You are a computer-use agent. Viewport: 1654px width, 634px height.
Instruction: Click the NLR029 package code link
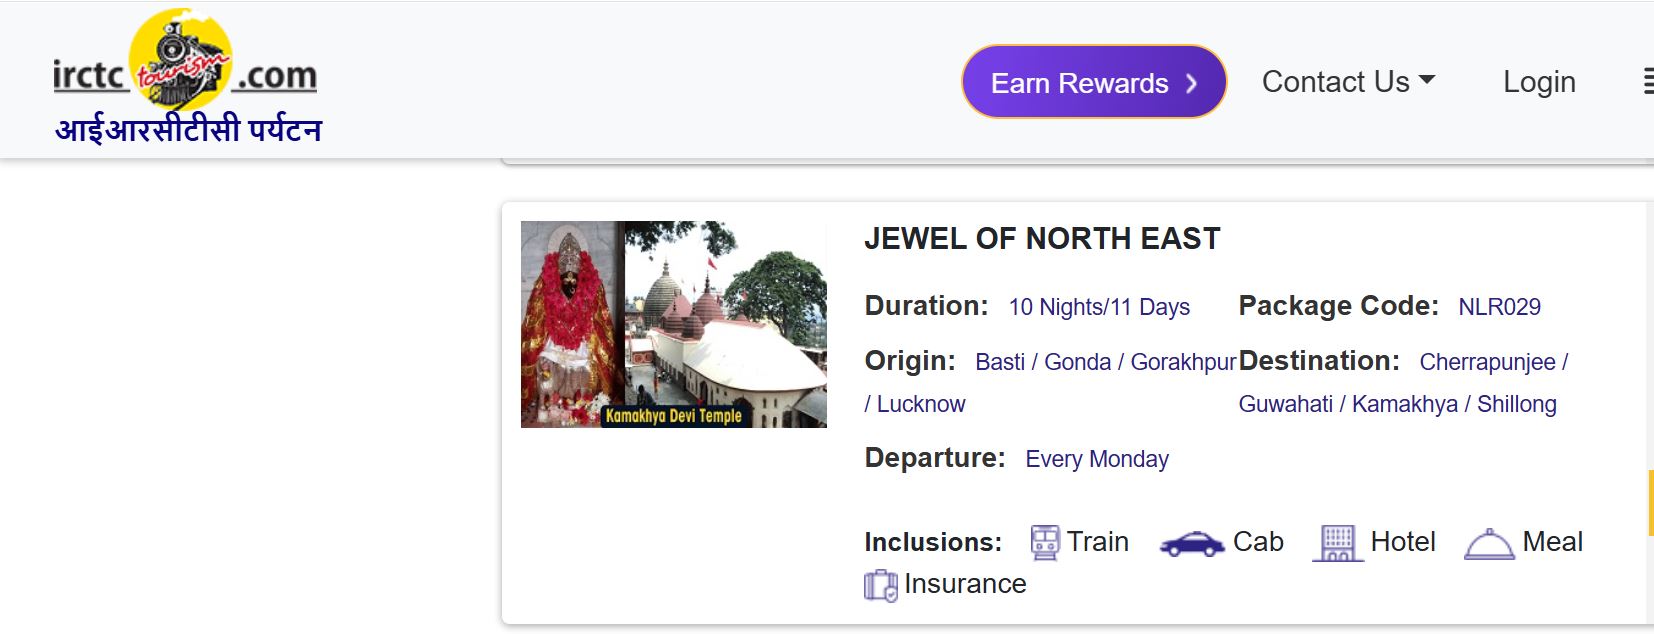point(1498,307)
